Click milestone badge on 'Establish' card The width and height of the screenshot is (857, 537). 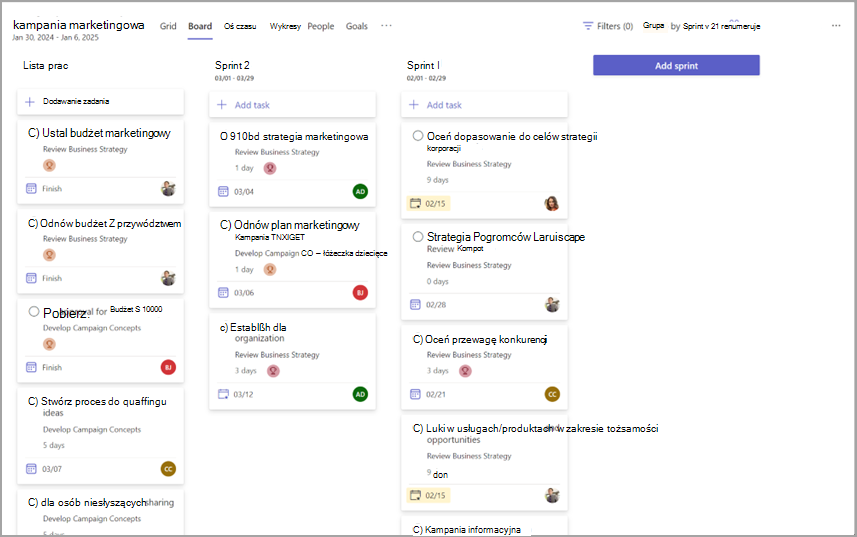pyautogui.click(x=273, y=371)
